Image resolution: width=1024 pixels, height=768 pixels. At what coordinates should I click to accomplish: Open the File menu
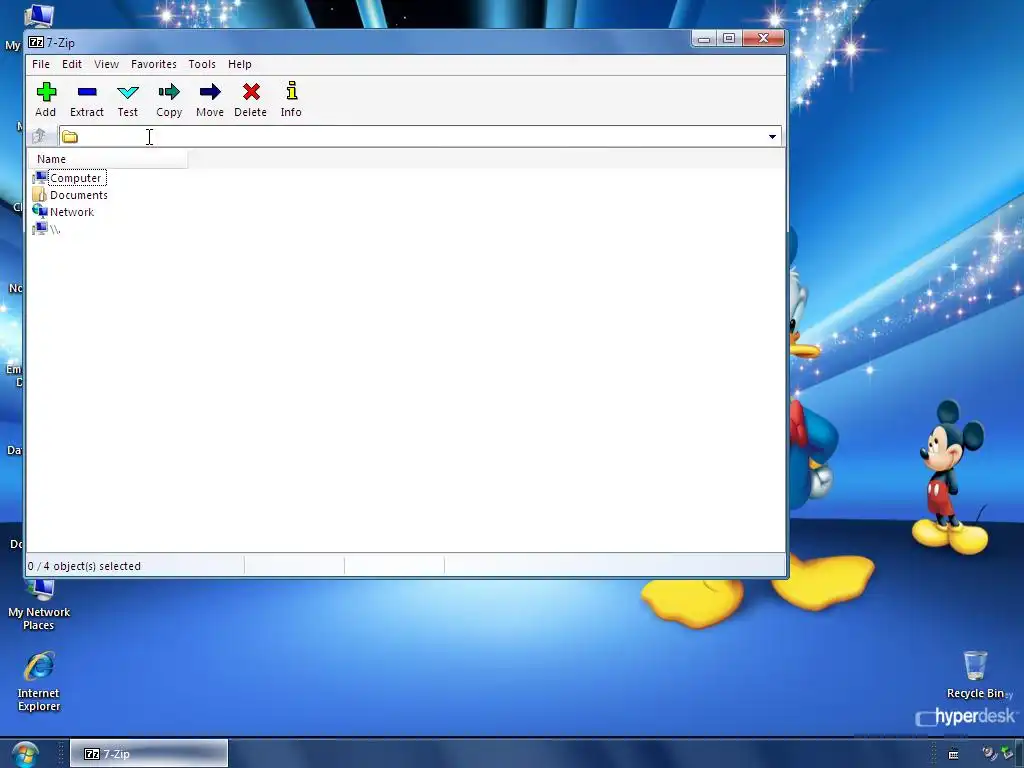(40, 64)
